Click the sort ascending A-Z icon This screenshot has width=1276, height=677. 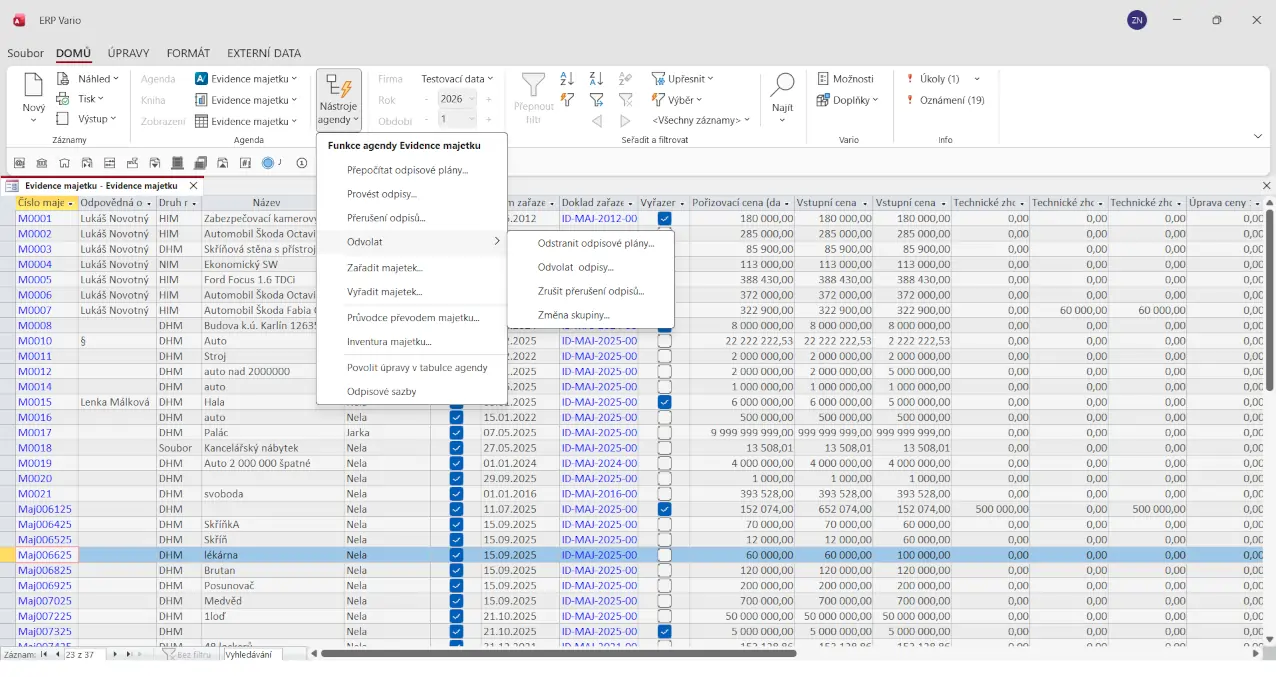[x=567, y=79]
